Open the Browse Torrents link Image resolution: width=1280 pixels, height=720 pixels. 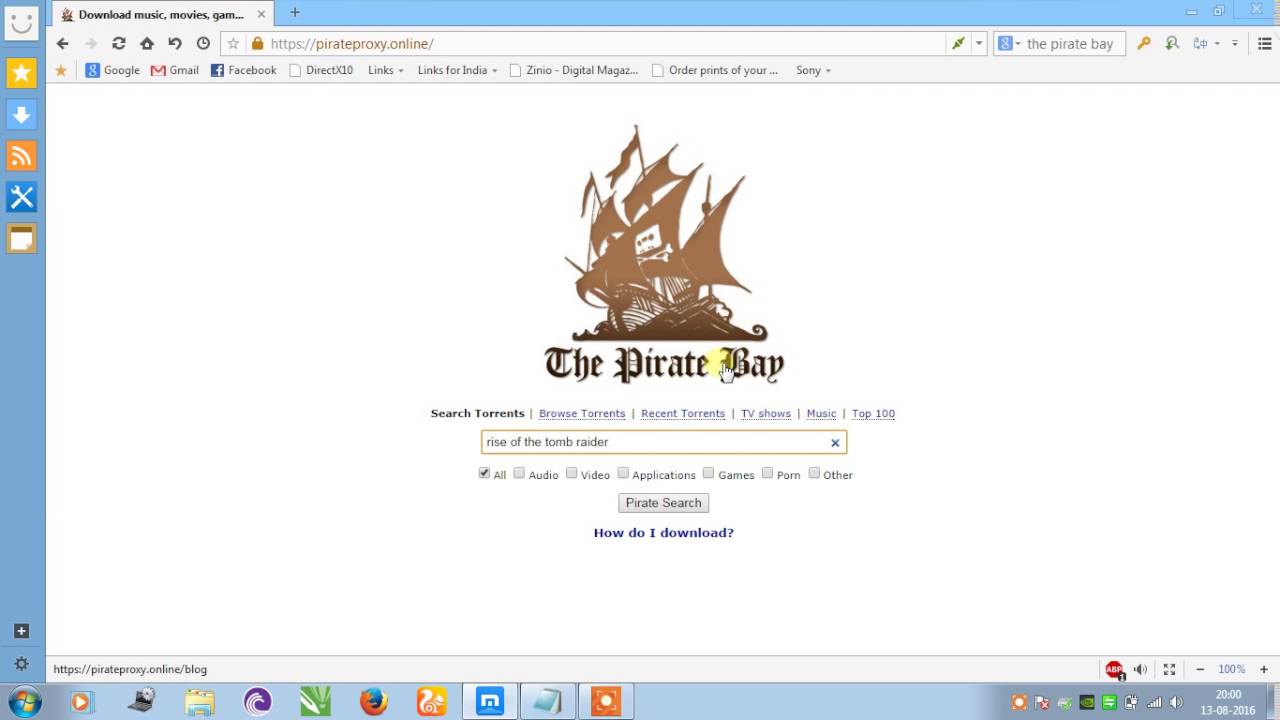582,414
